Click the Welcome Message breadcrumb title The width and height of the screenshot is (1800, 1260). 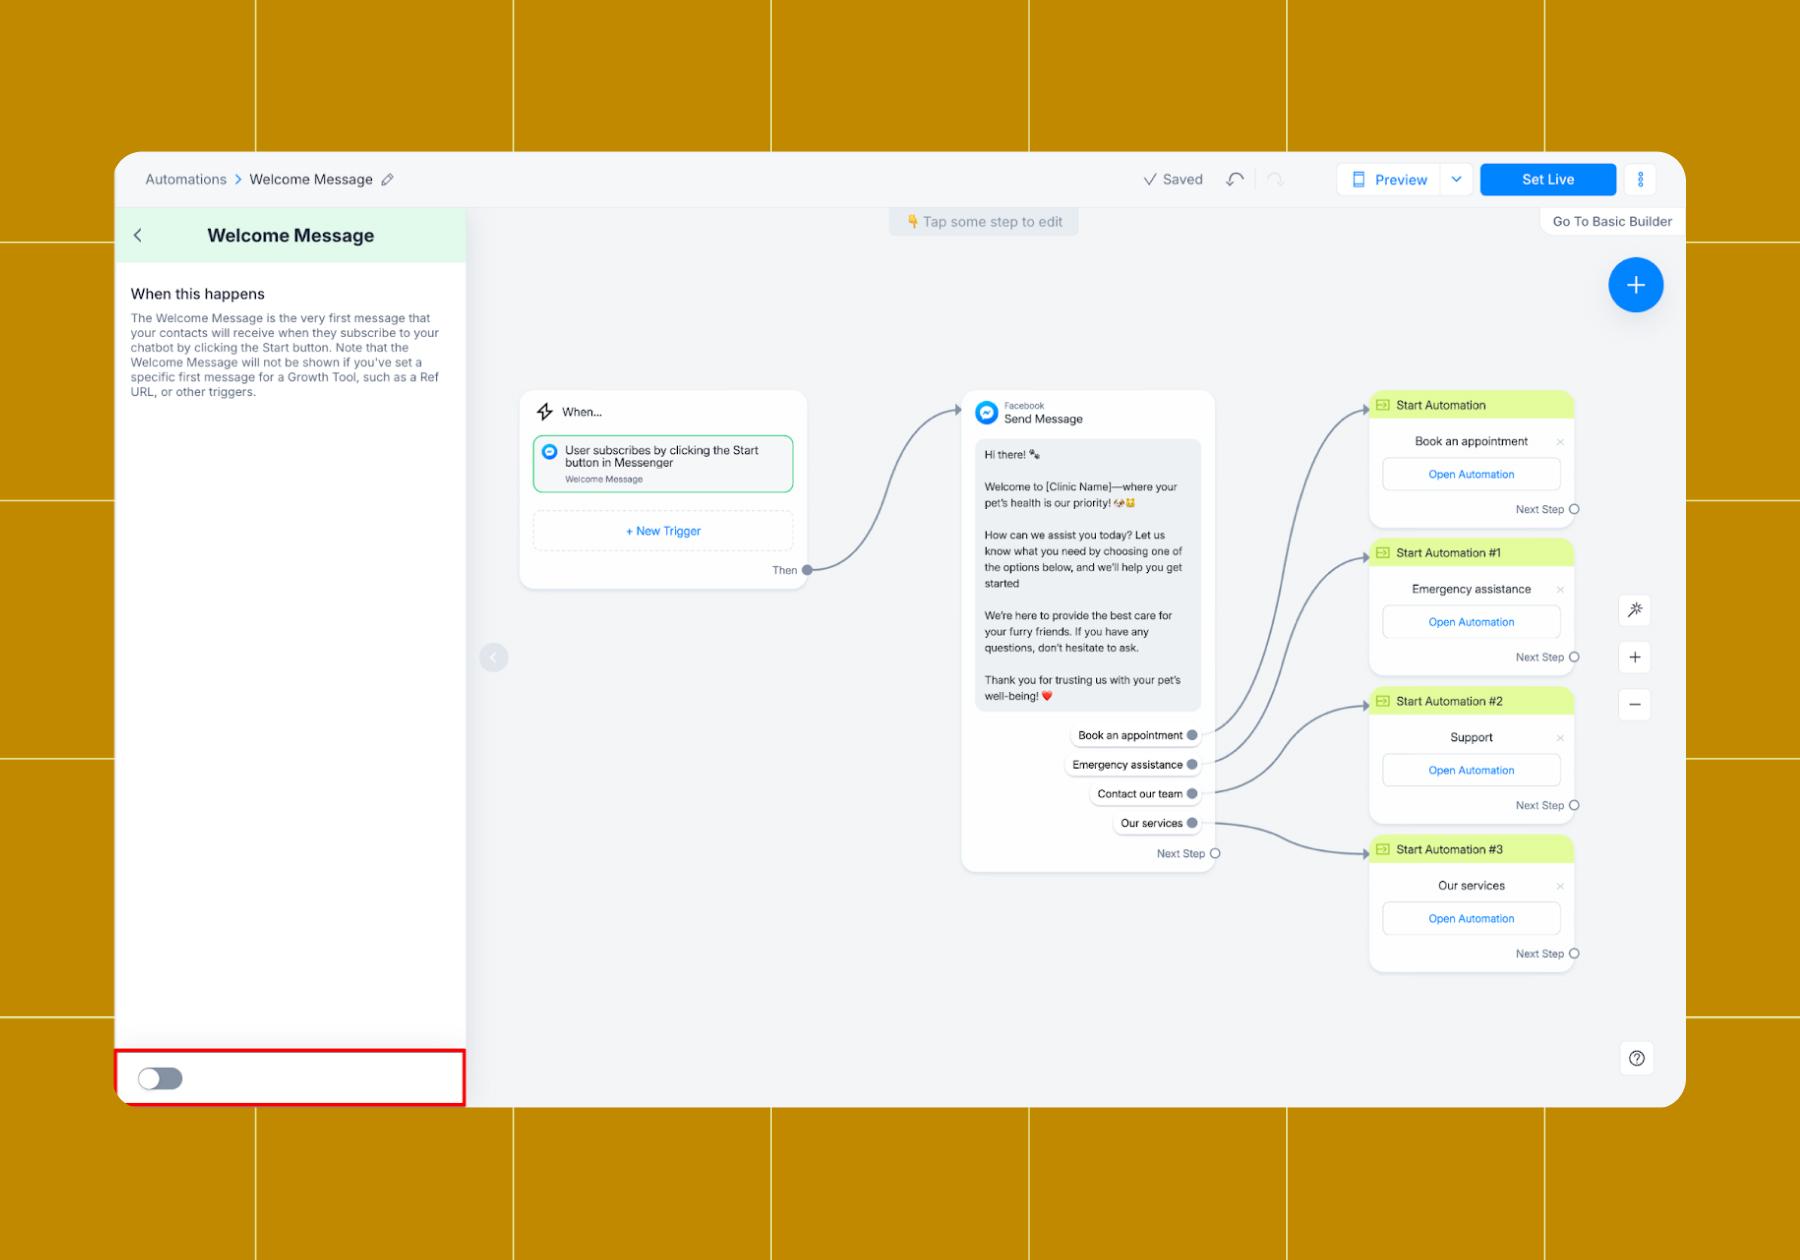(311, 180)
